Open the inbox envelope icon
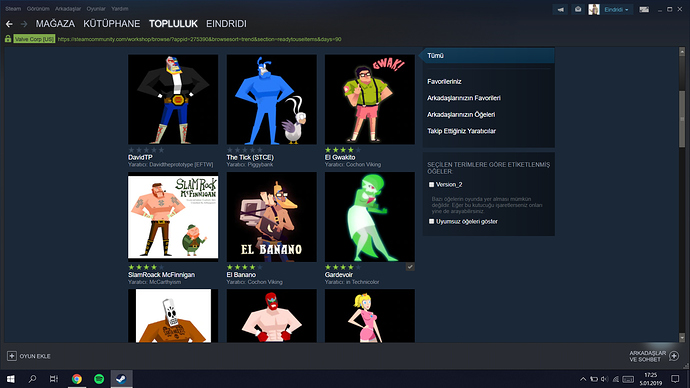 click(578, 10)
